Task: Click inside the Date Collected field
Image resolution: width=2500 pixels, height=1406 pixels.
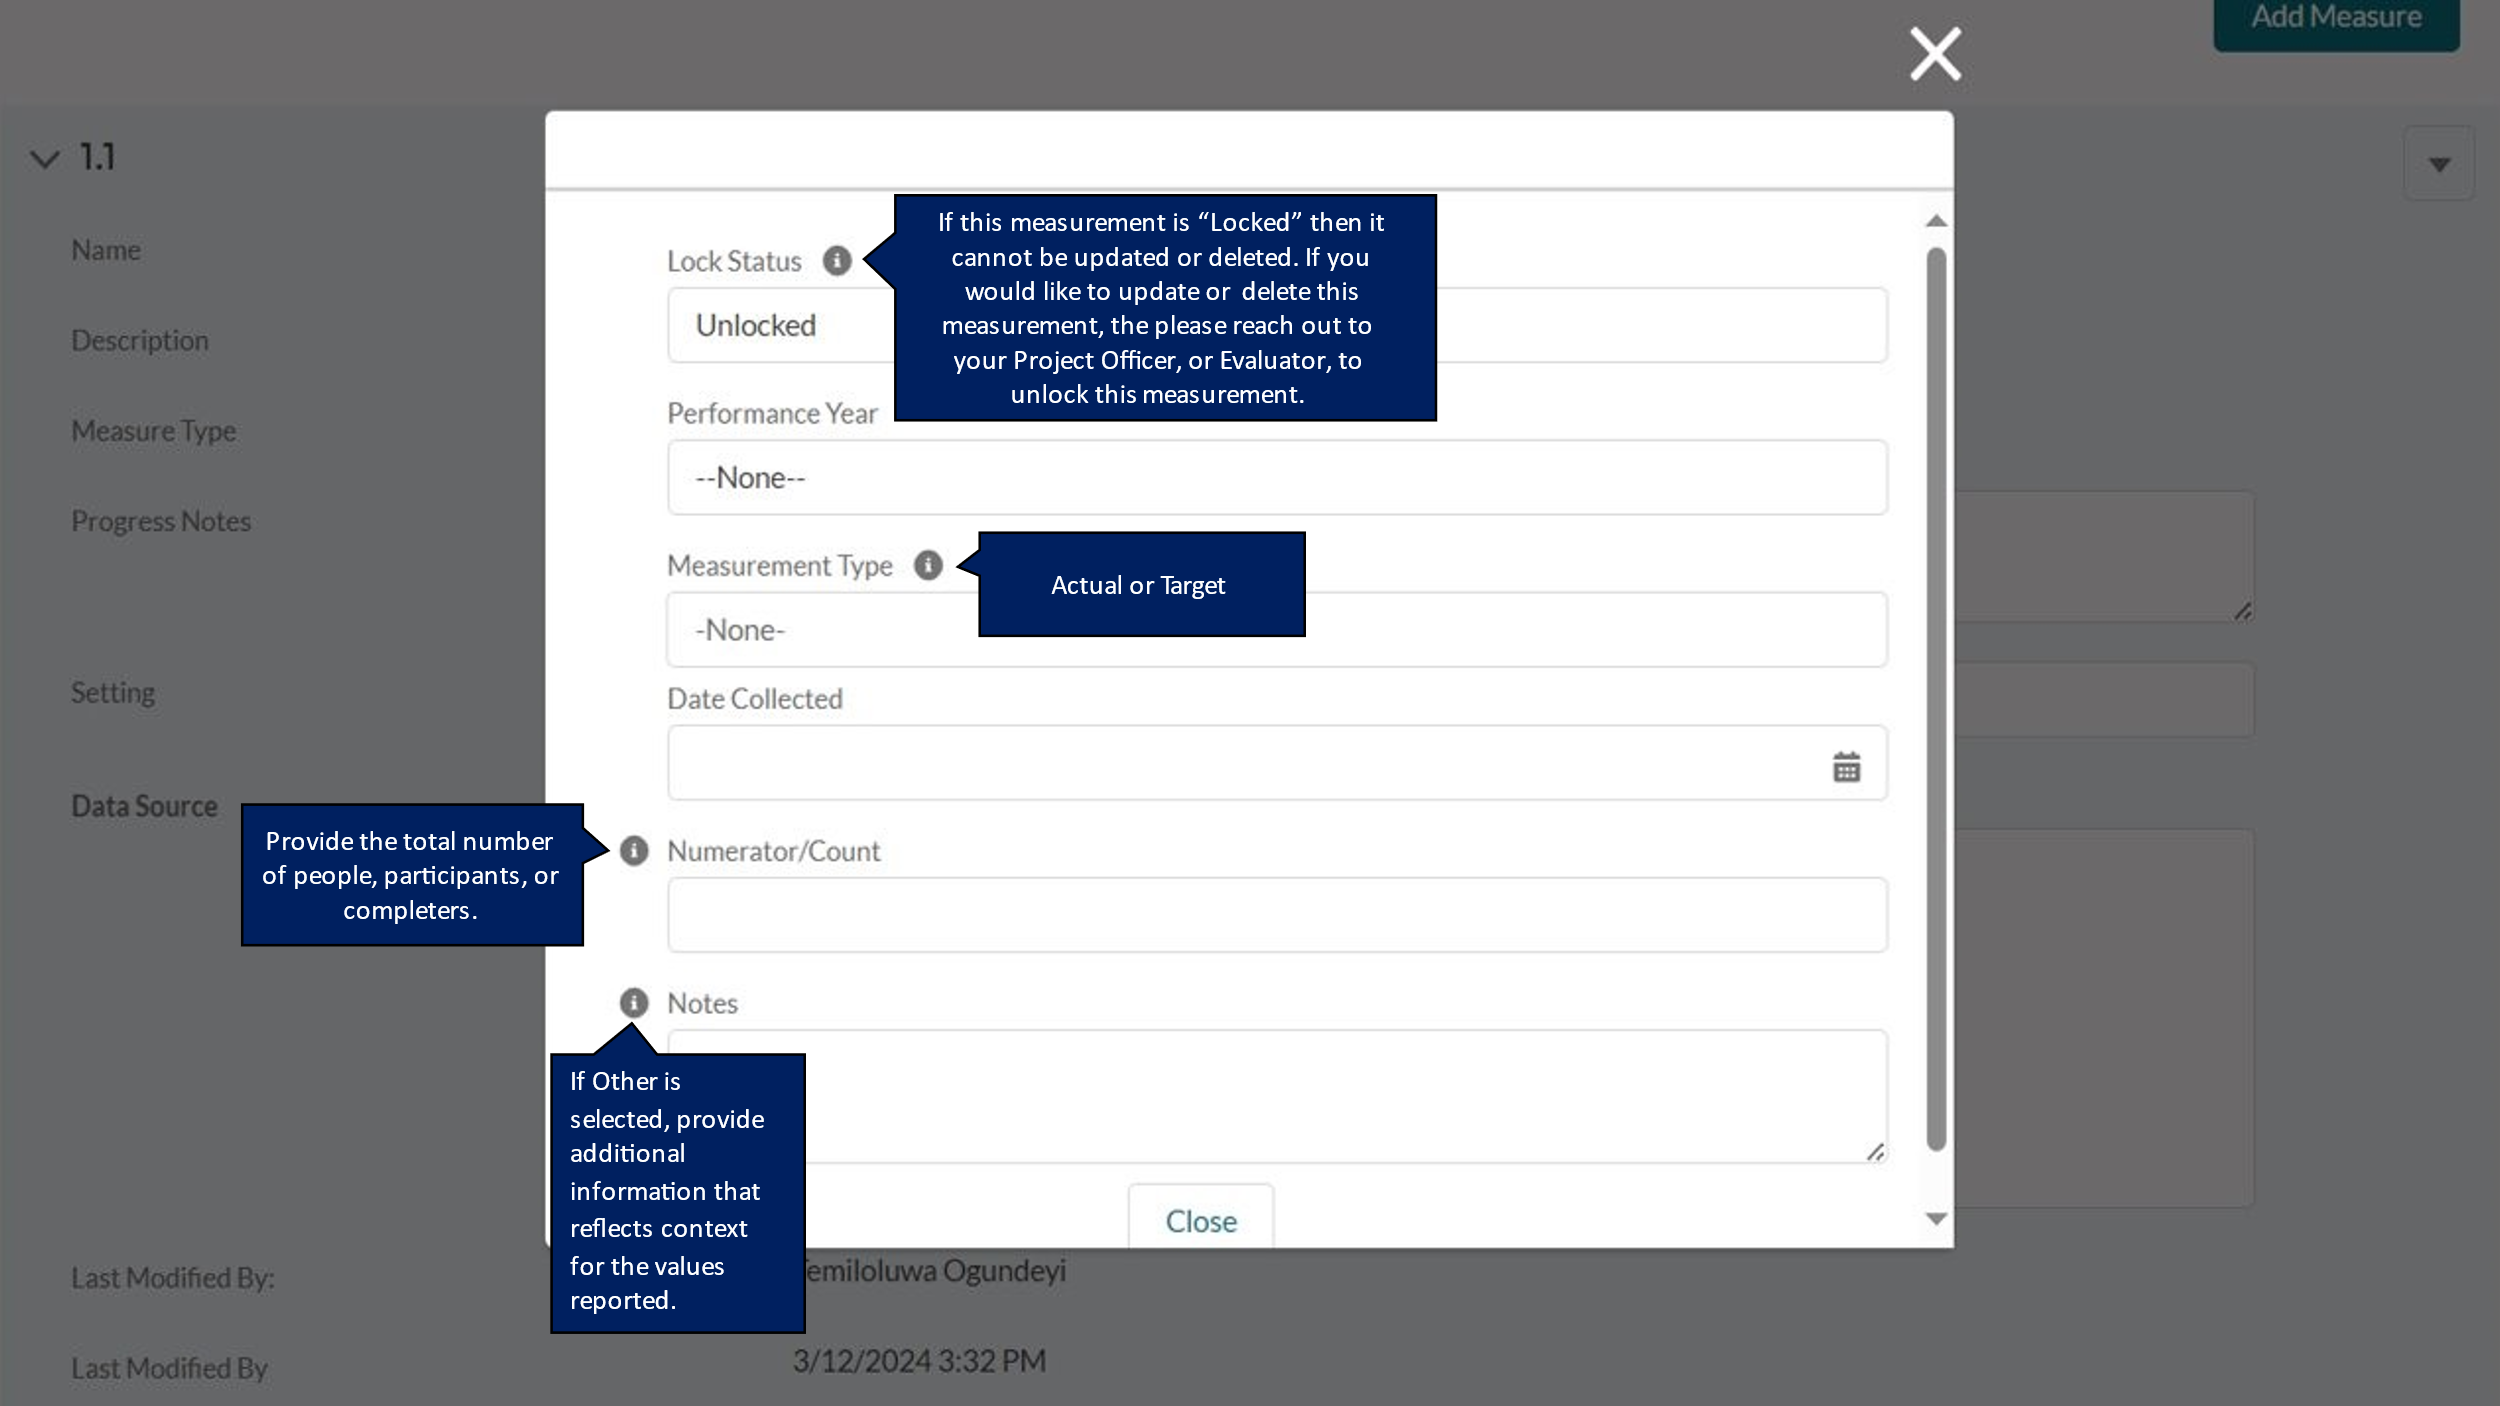Action: [1240, 763]
